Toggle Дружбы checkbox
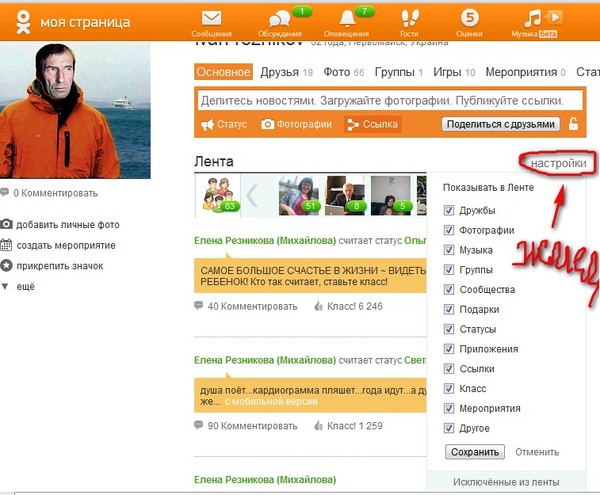 click(x=448, y=210)
